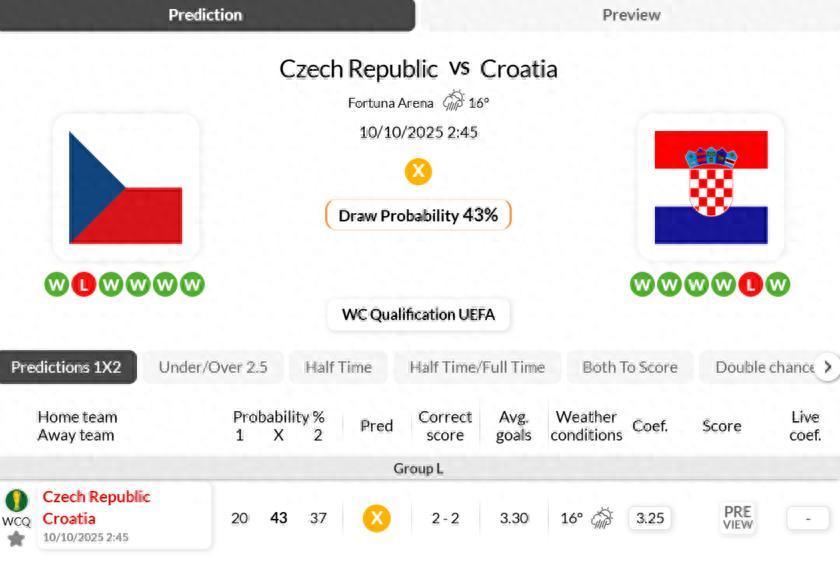840x564 pixels.
Task: Click the yellow X in the Pred column
Action: click(376, 518)
